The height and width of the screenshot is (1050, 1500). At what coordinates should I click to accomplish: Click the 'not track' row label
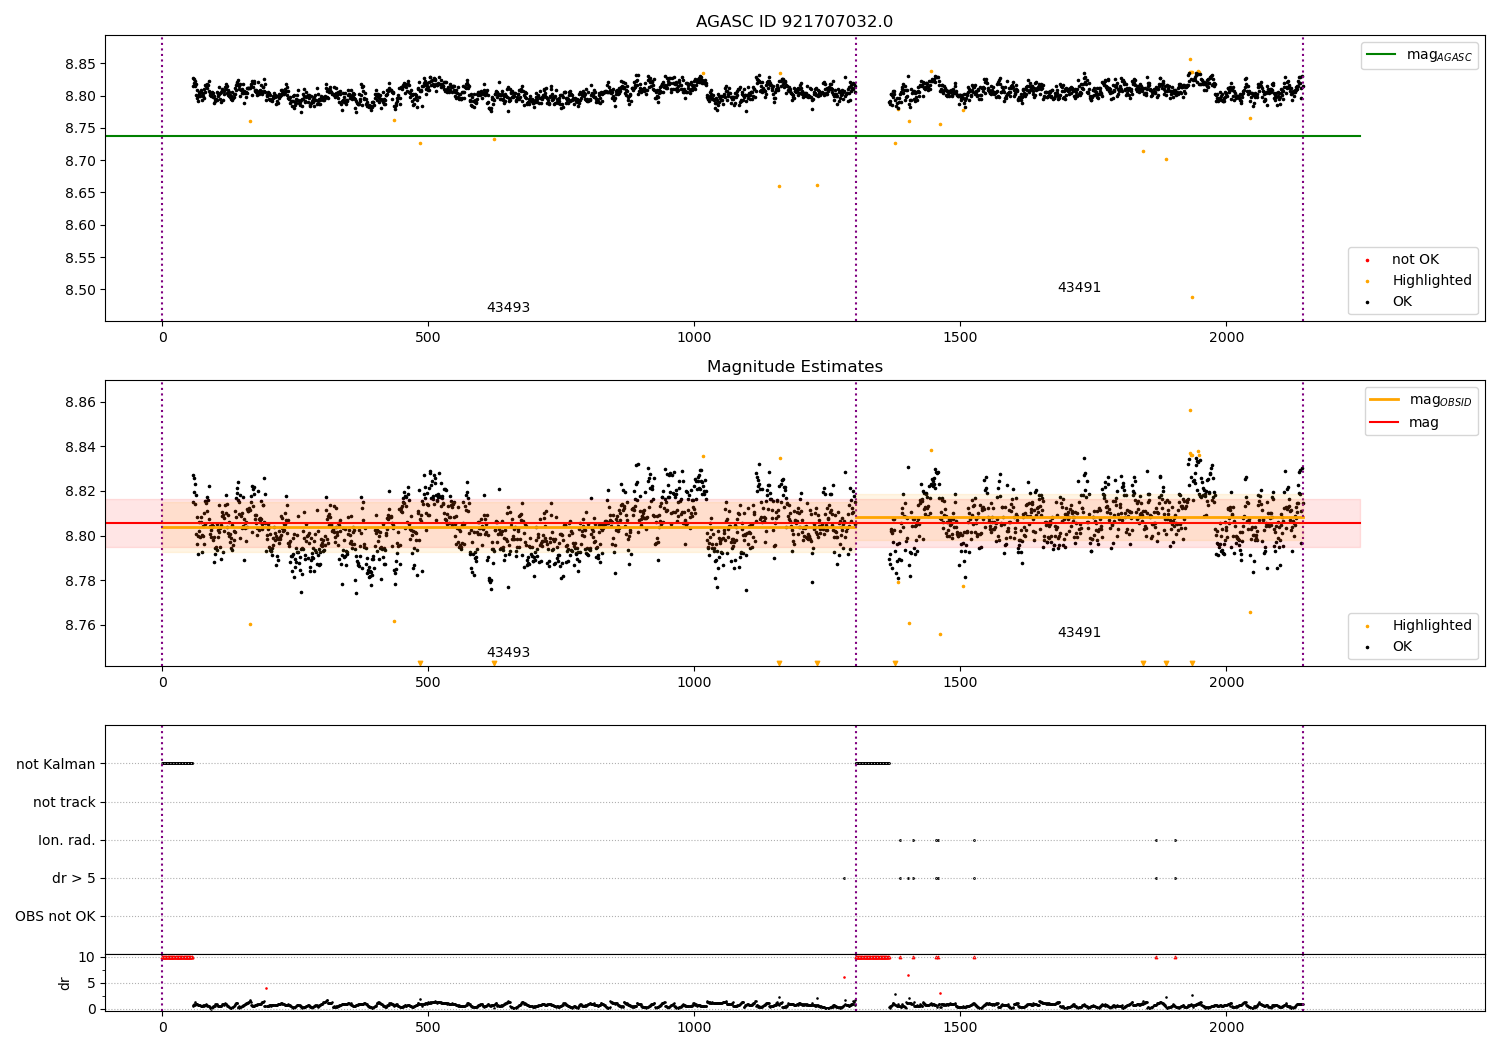[x=64, y=803]
